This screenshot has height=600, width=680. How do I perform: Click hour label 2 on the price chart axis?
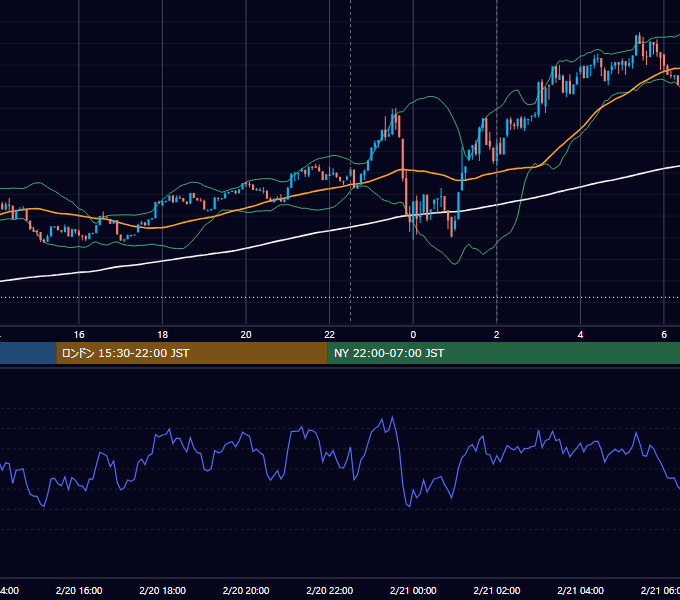click(x=497, y=335)
